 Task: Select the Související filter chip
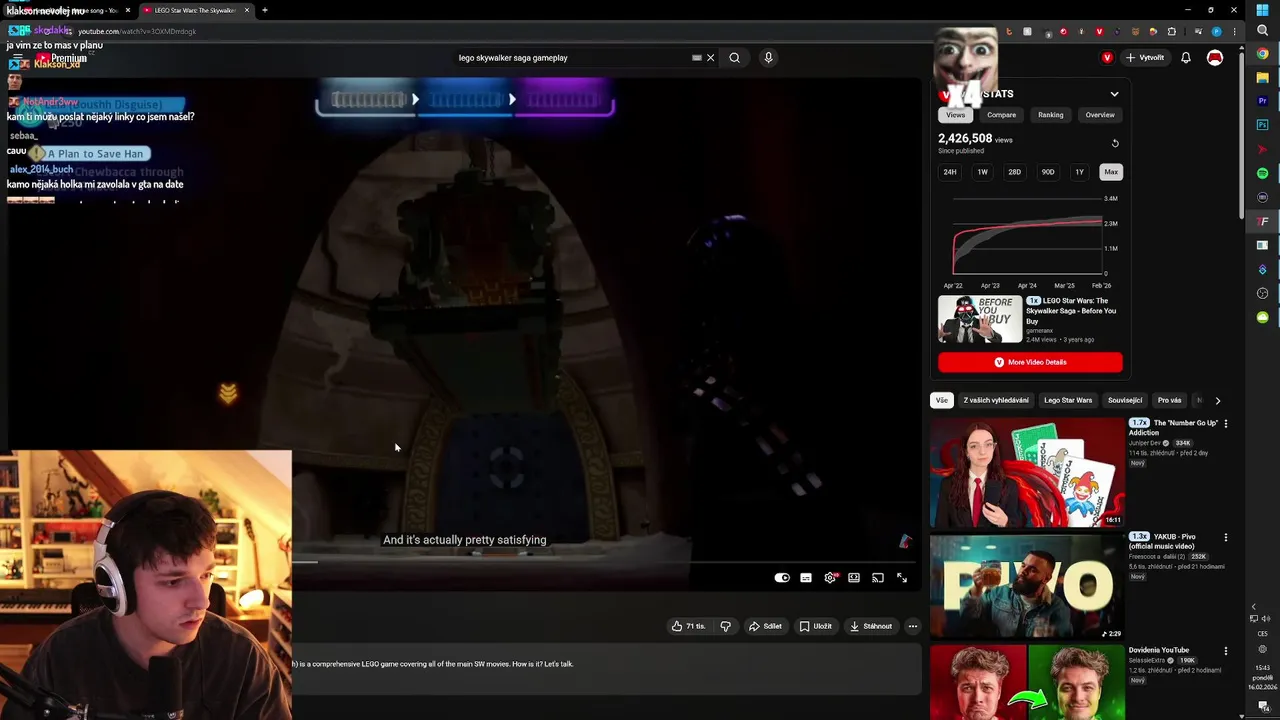click(1125, 400)
